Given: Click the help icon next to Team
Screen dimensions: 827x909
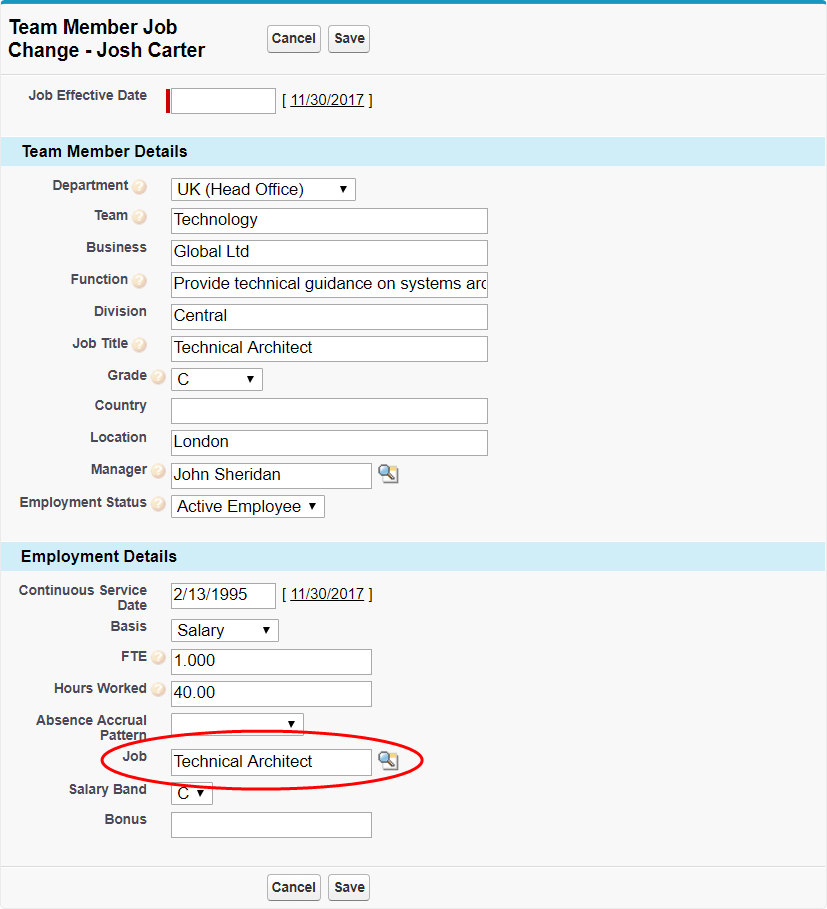Looking at the screenshot, I should (140, 217).
